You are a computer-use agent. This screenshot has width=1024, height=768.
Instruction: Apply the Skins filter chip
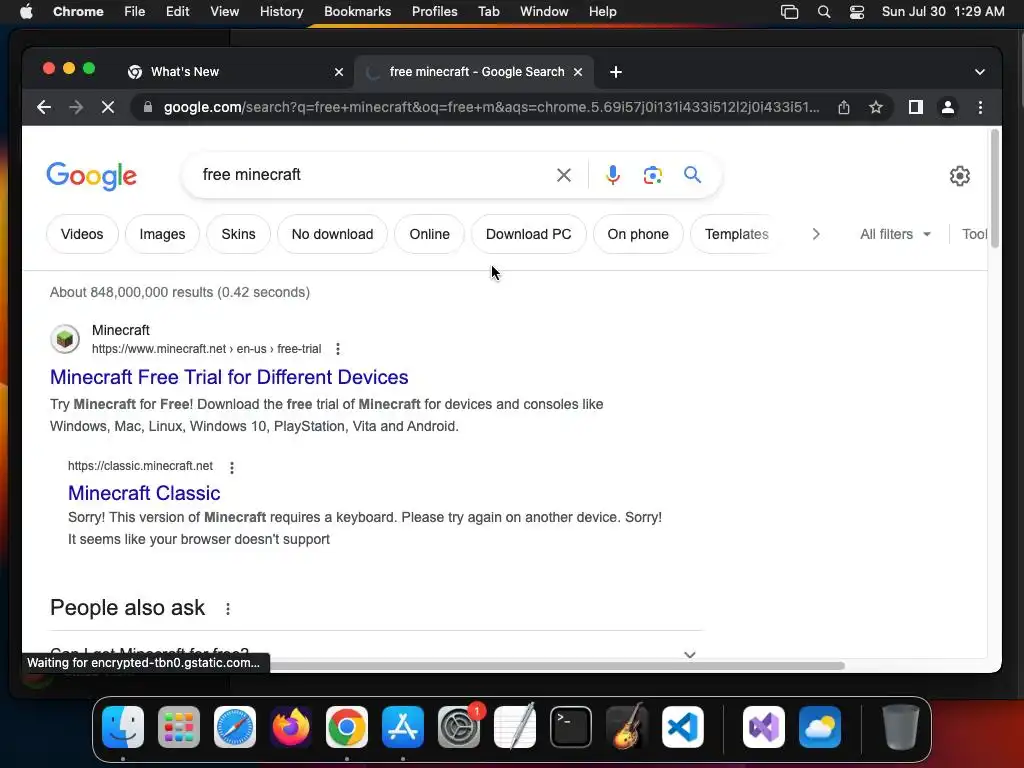[238, 234]
